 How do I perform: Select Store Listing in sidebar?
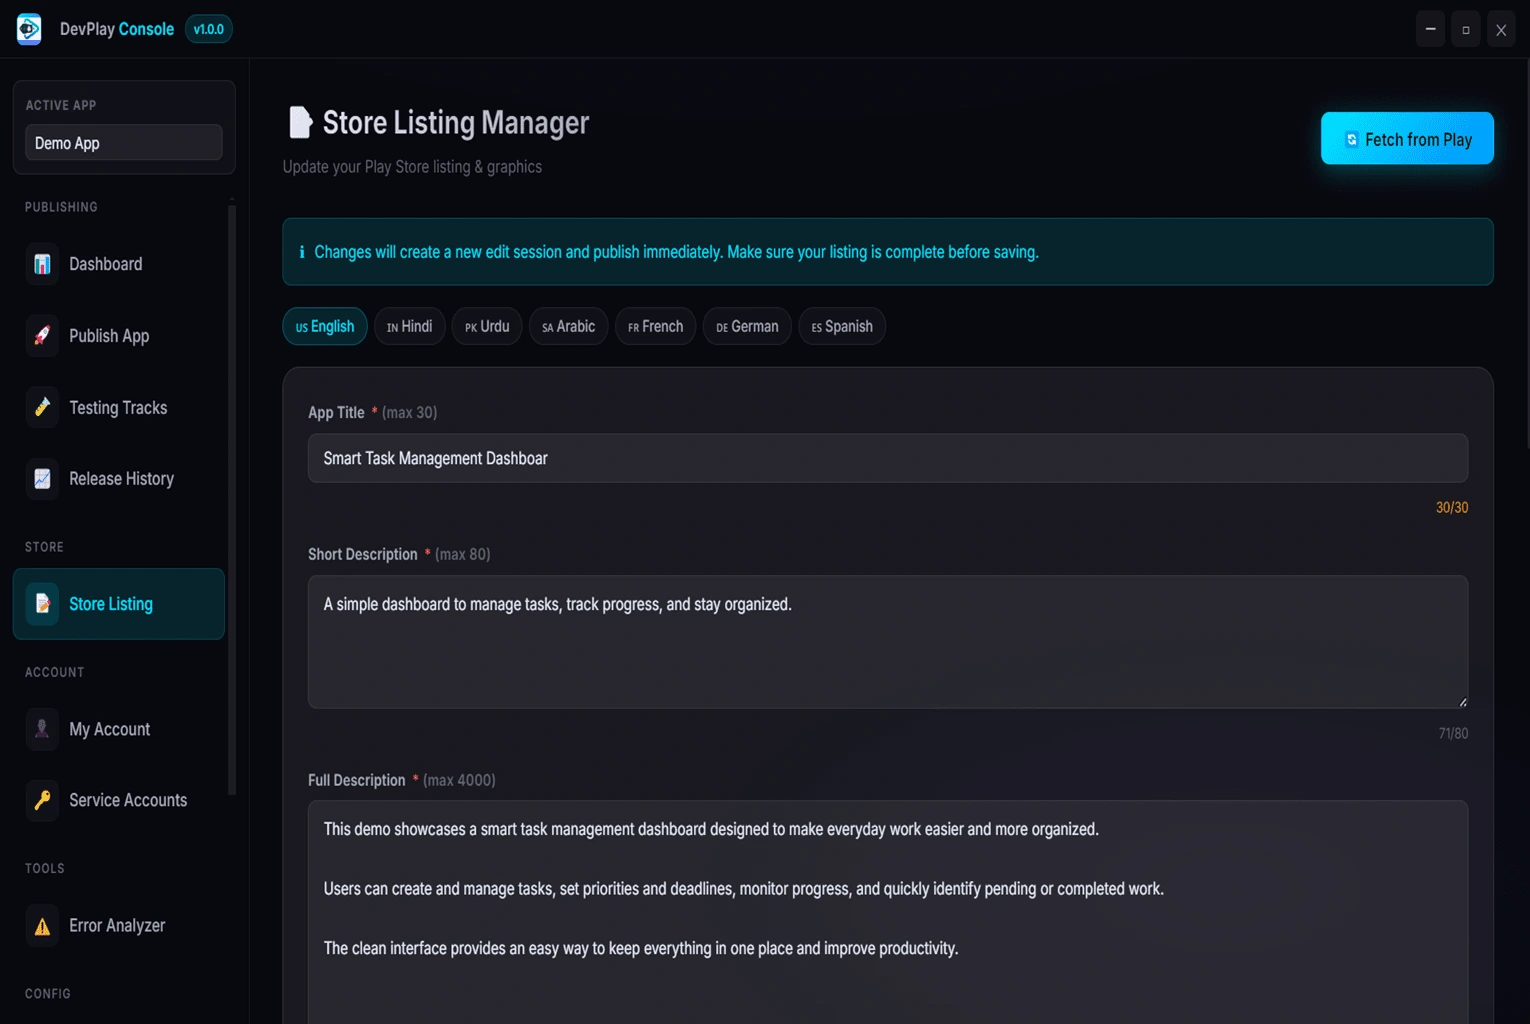click(119, 604)
